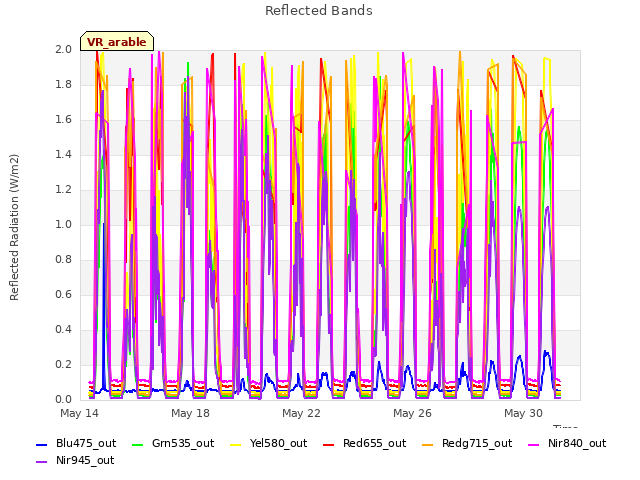Click the 0.6 y-axis tick label
The image size is (640, 480).
click(x=64, y=295)
